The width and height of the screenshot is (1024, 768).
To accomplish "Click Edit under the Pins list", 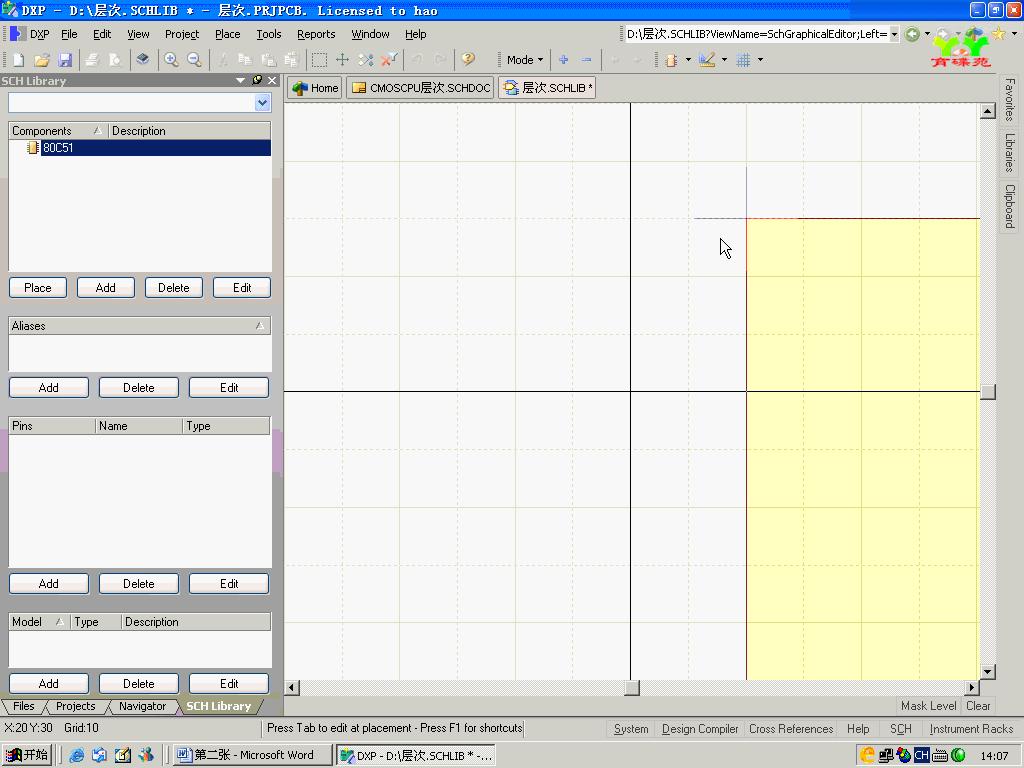I will 229,584.
